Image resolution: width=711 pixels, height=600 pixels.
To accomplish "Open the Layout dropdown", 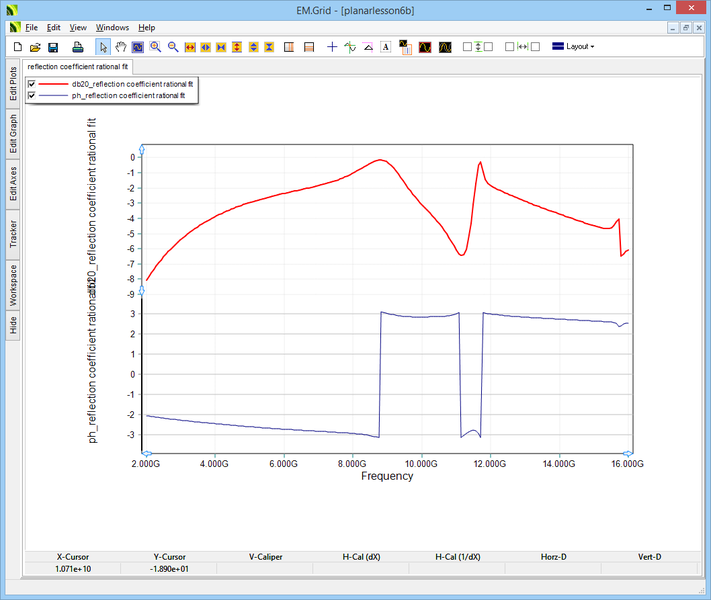I will pos(574,47).
